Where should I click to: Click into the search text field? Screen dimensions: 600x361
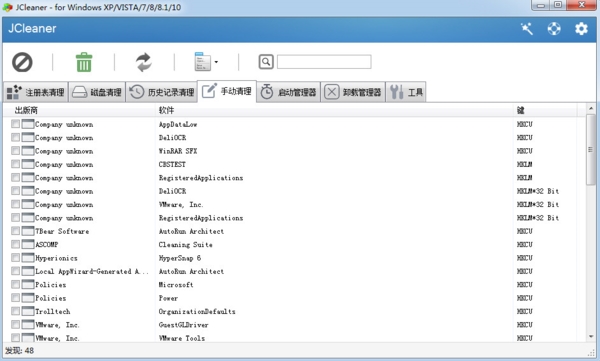pyautogui.click(x=324, y=62)
